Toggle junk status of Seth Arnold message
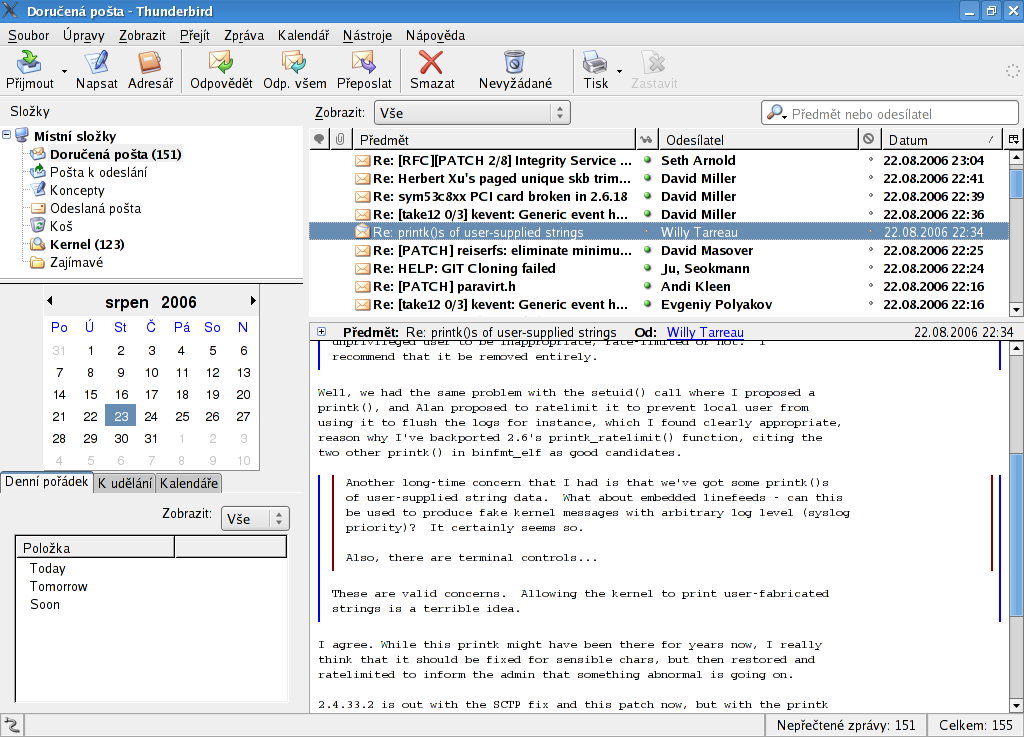The image size is (1024, 737). click(871, 160)
